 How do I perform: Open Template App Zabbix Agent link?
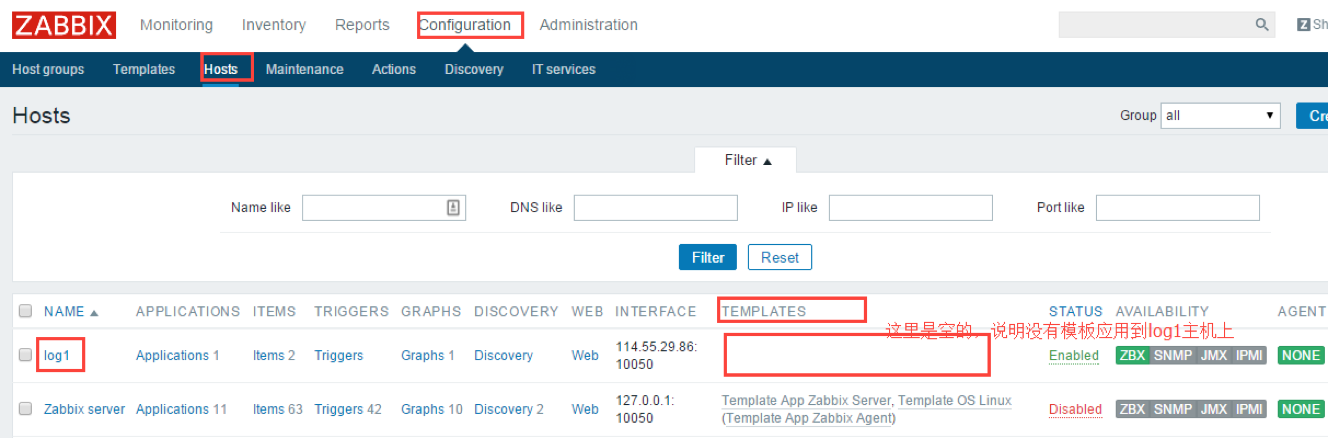point(808,418)
